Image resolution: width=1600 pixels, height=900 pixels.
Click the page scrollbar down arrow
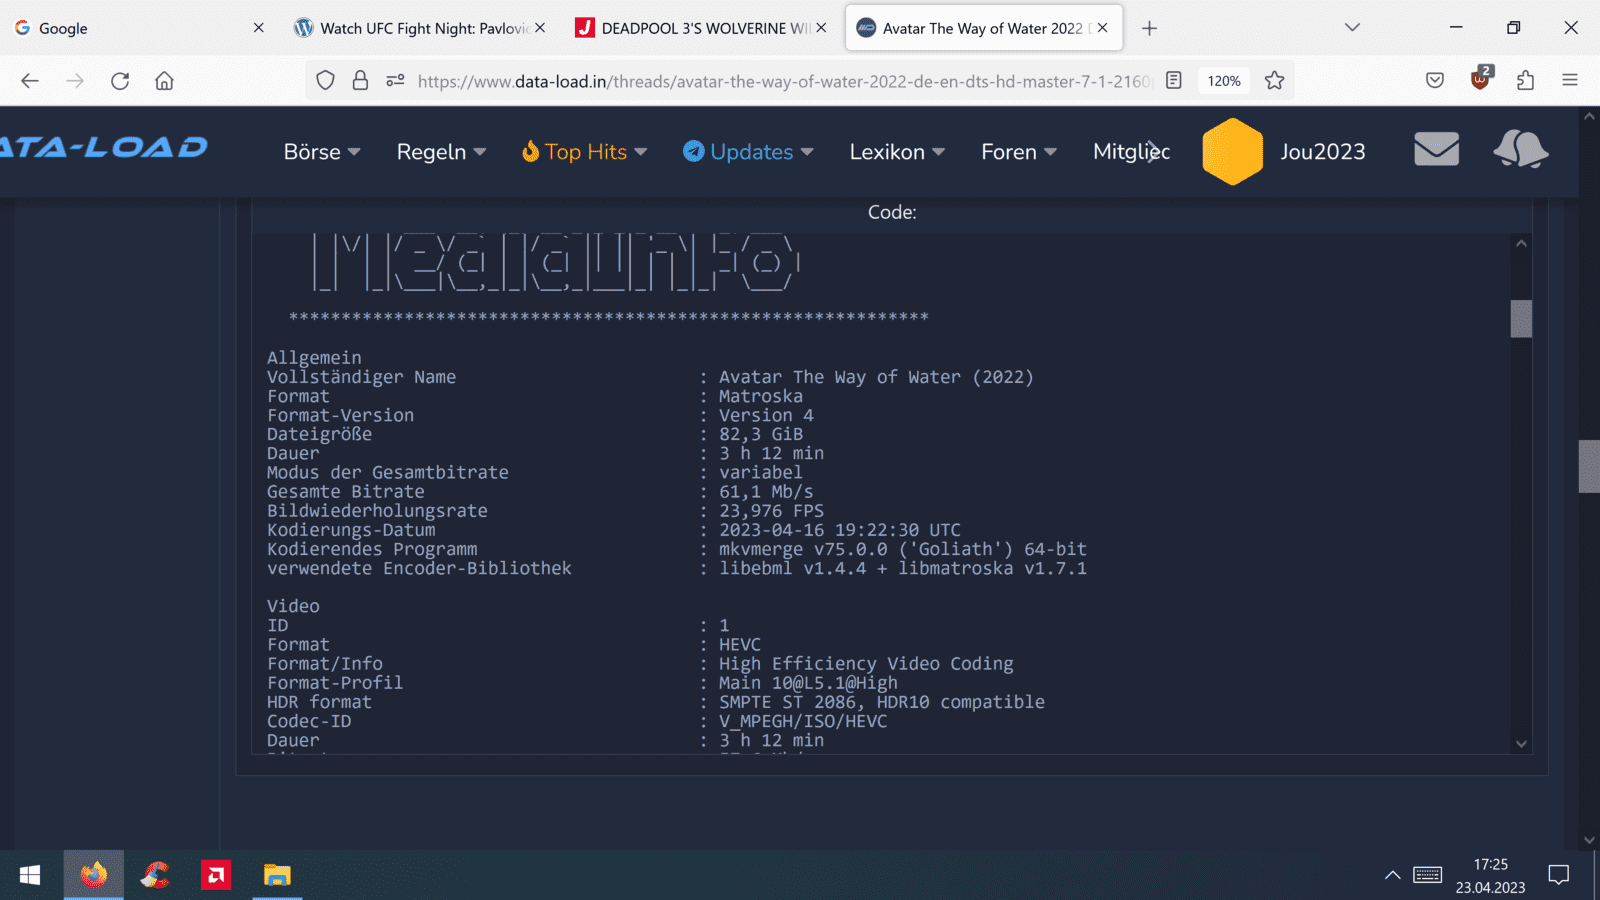click(x=1589, y=840)
